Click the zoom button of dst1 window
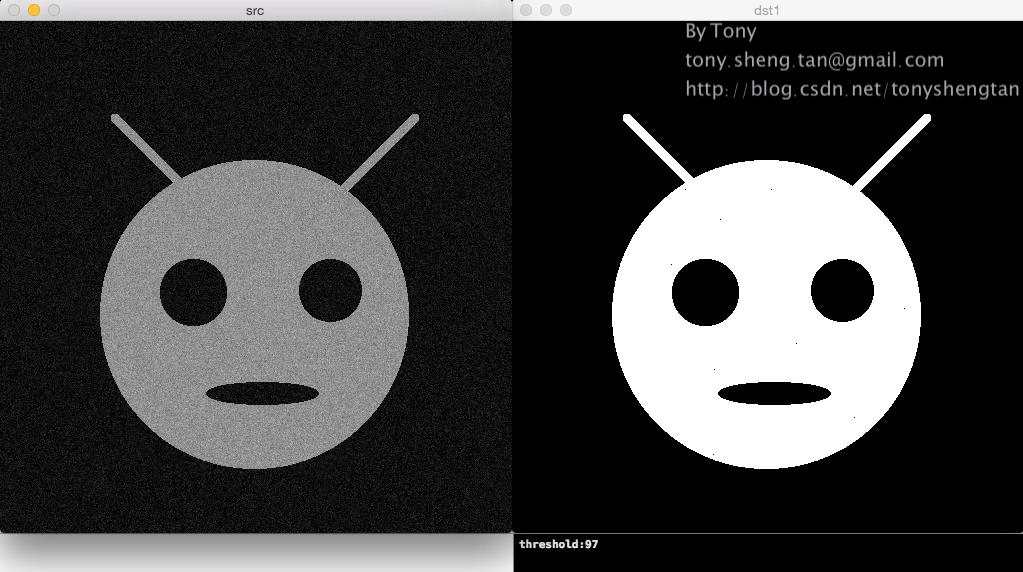1023x572 pixels. click(x=566, y=10)
